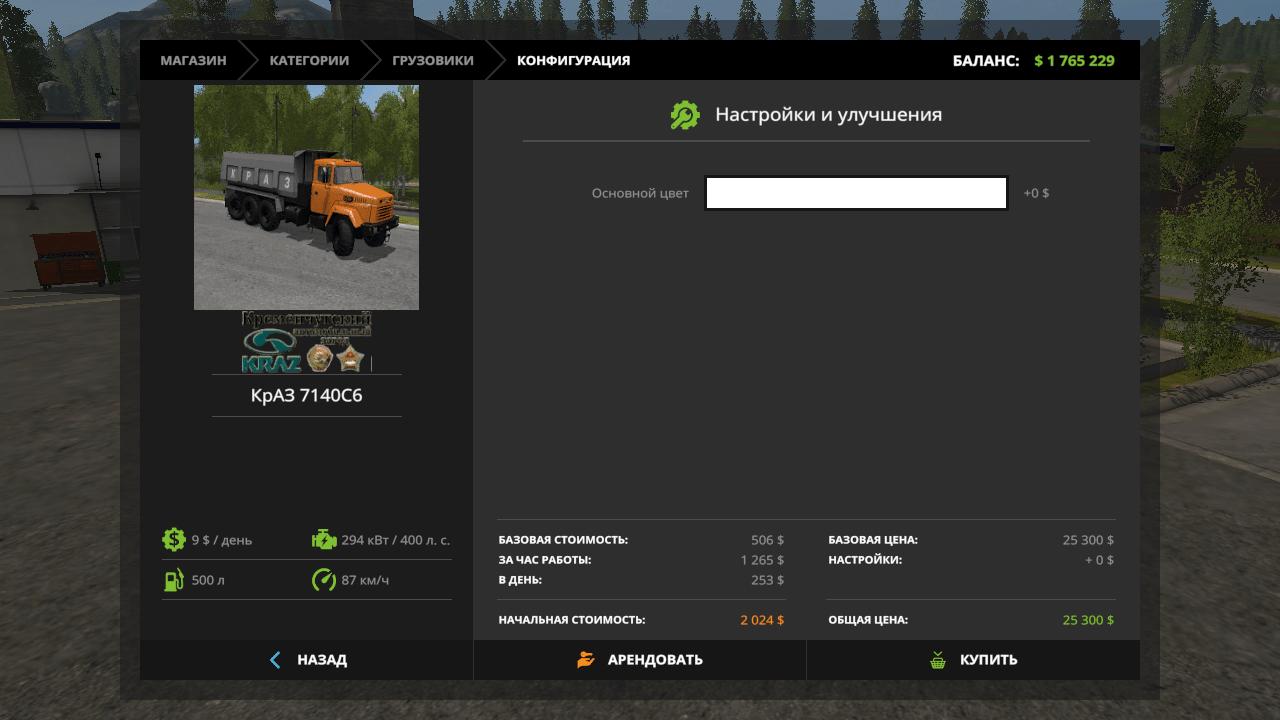Click the orange KrAZ truck preview image
The width and height of the screenshot is (1280, 720).
click(x=306, y=197)
